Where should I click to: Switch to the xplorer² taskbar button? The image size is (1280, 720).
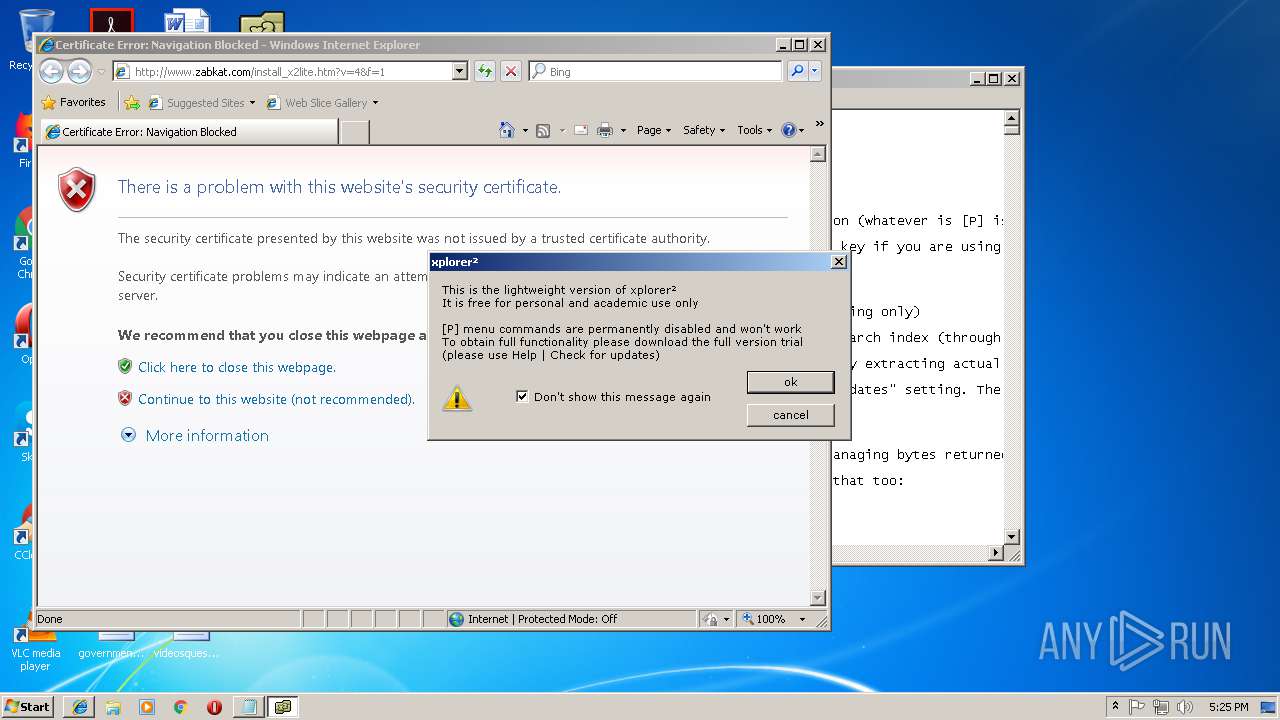283,707
